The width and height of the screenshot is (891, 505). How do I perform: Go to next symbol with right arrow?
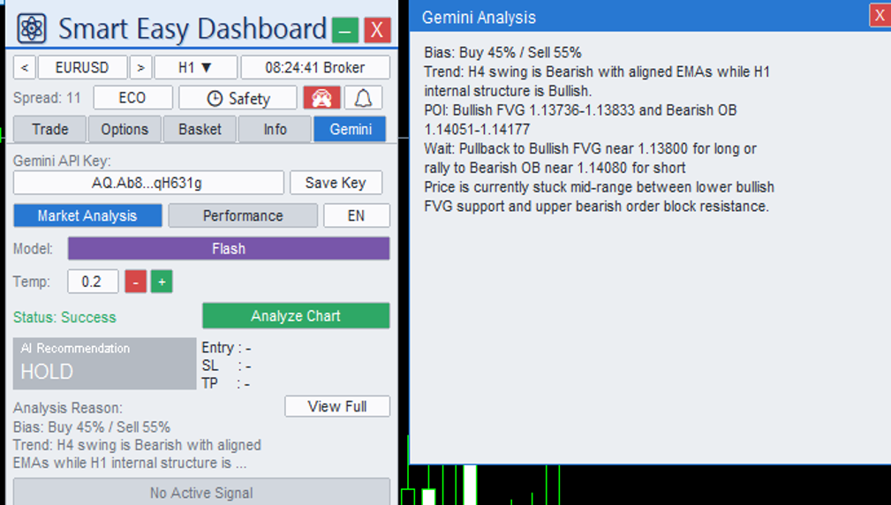[140, 68]
